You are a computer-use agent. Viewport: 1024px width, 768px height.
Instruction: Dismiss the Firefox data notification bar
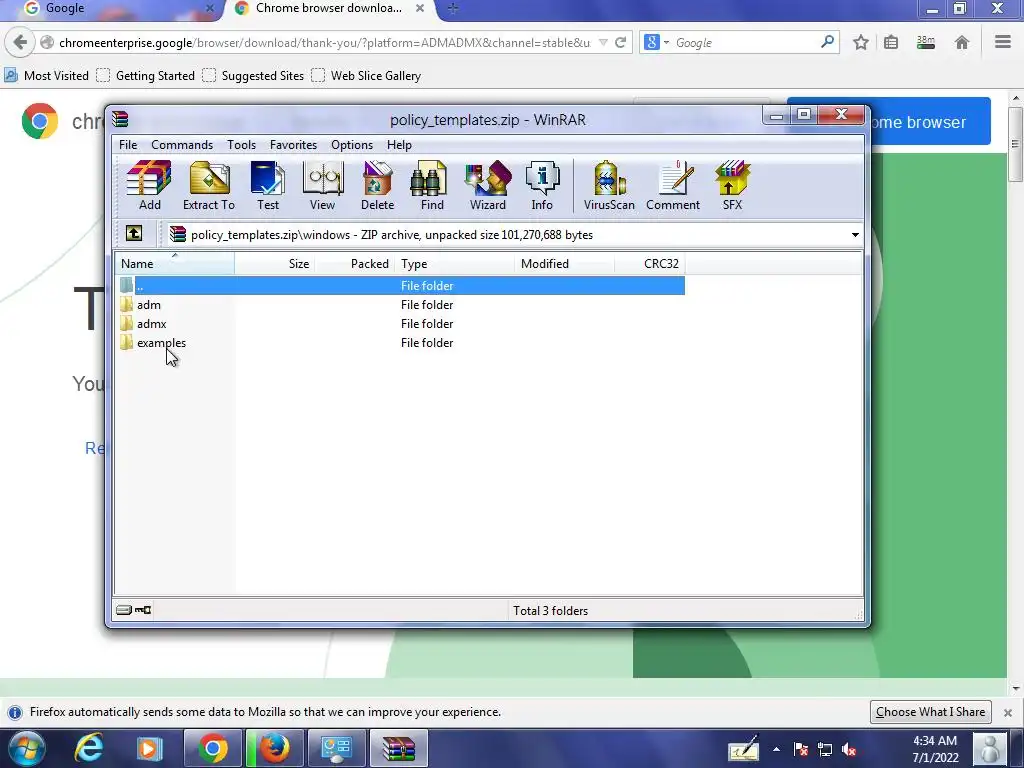pos(1008,712)
